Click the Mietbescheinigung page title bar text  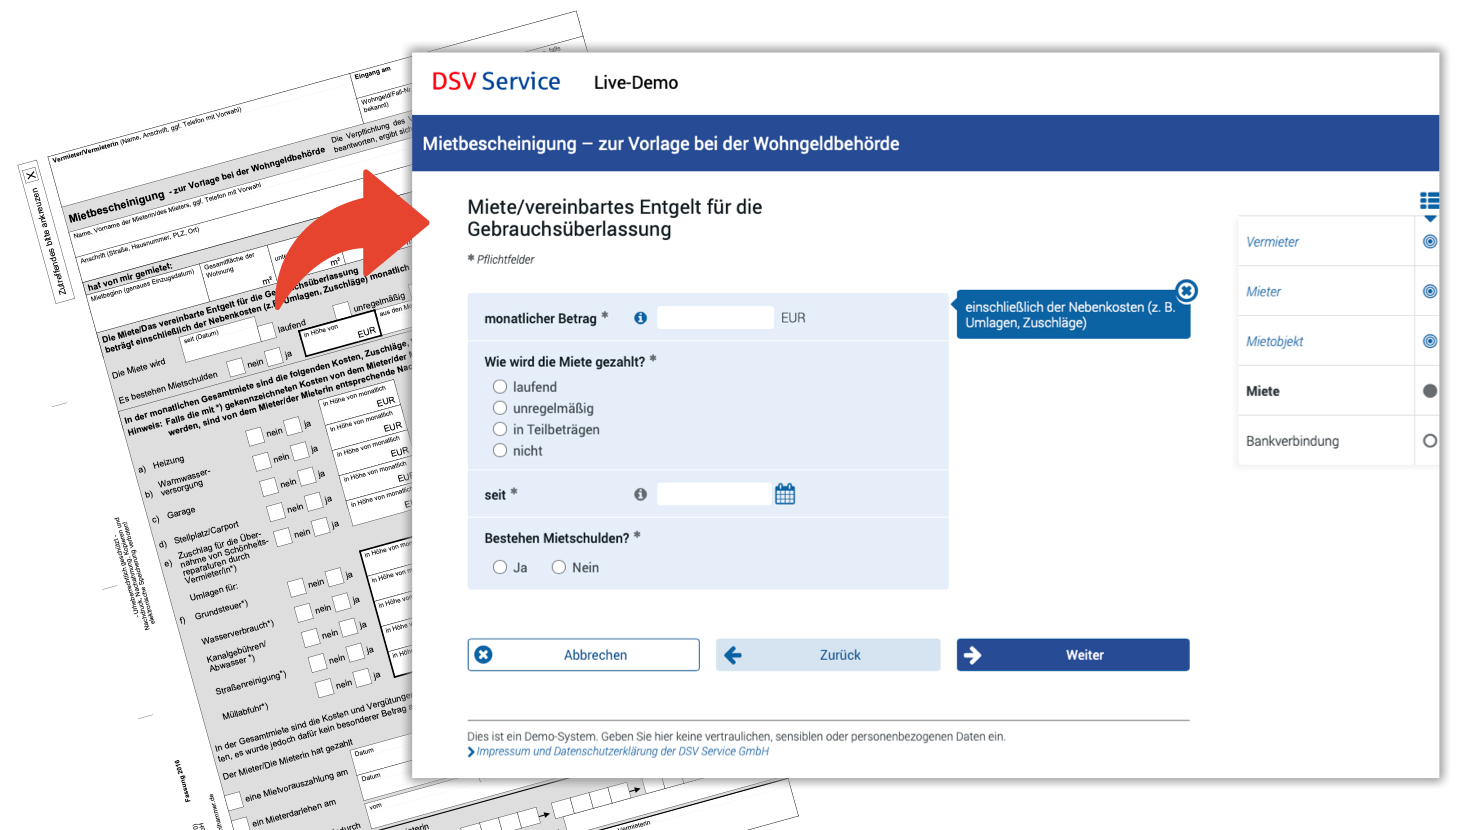pos(661,144)
